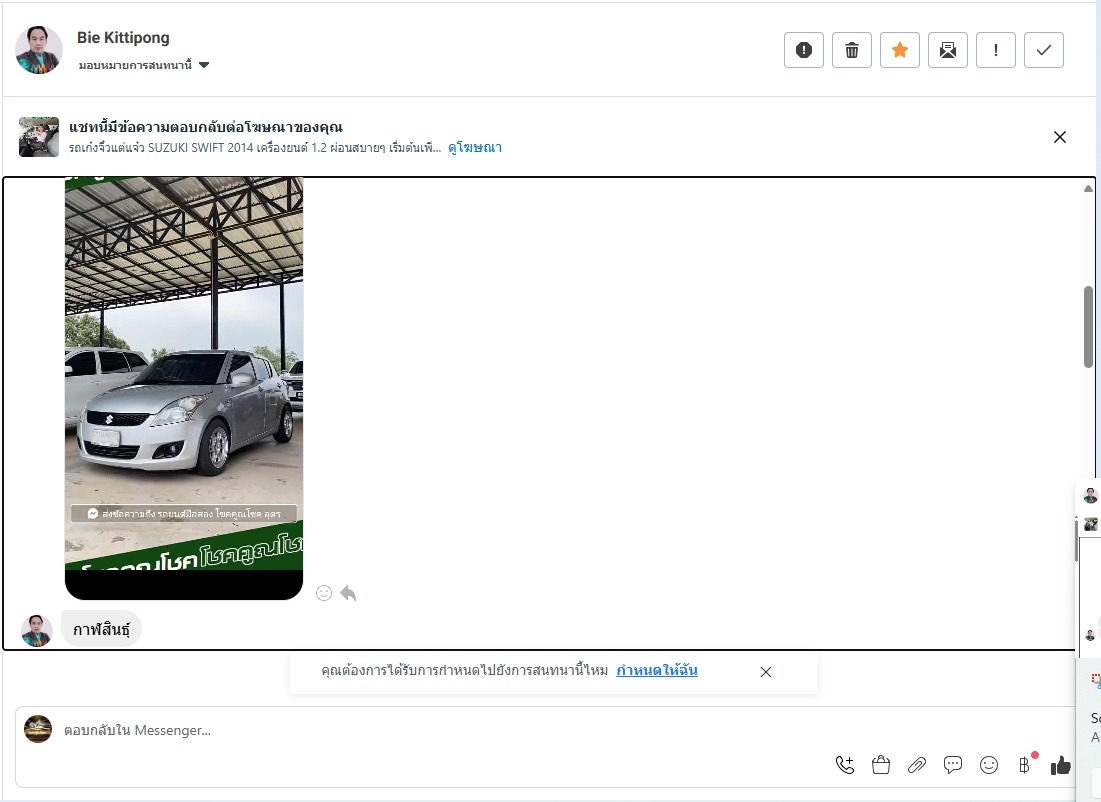This screenshot has height=802, width=1101.
Task: Open the baht payment request icon
Action: [x=1025, y=765]
